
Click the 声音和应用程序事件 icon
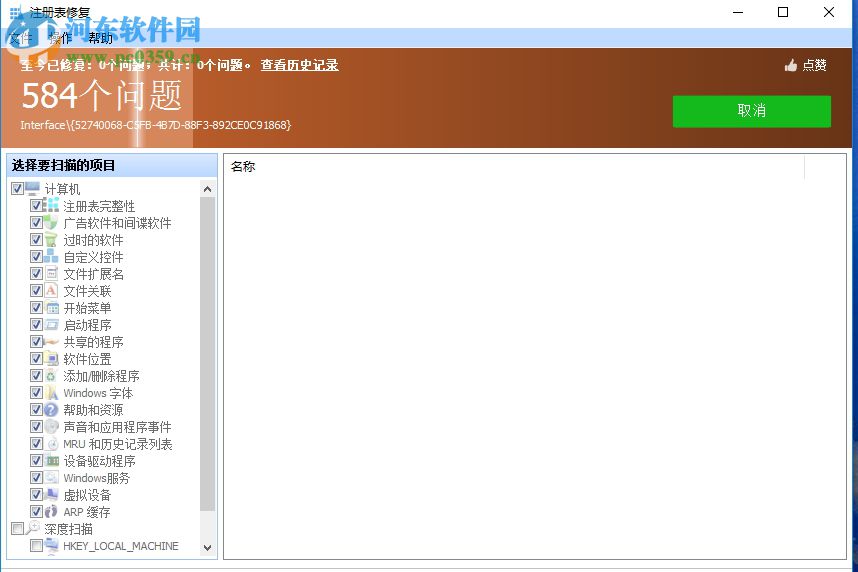51,427
